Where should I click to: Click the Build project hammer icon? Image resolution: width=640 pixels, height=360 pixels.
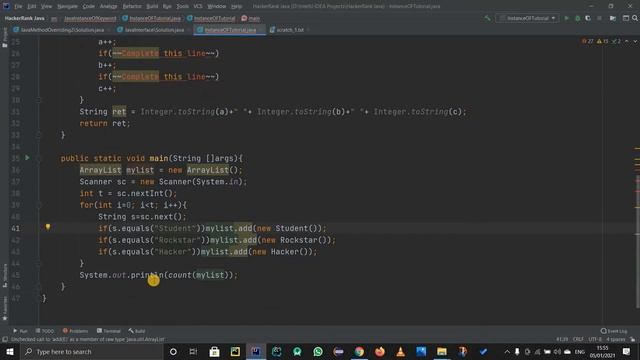click(x=487, y=18)
